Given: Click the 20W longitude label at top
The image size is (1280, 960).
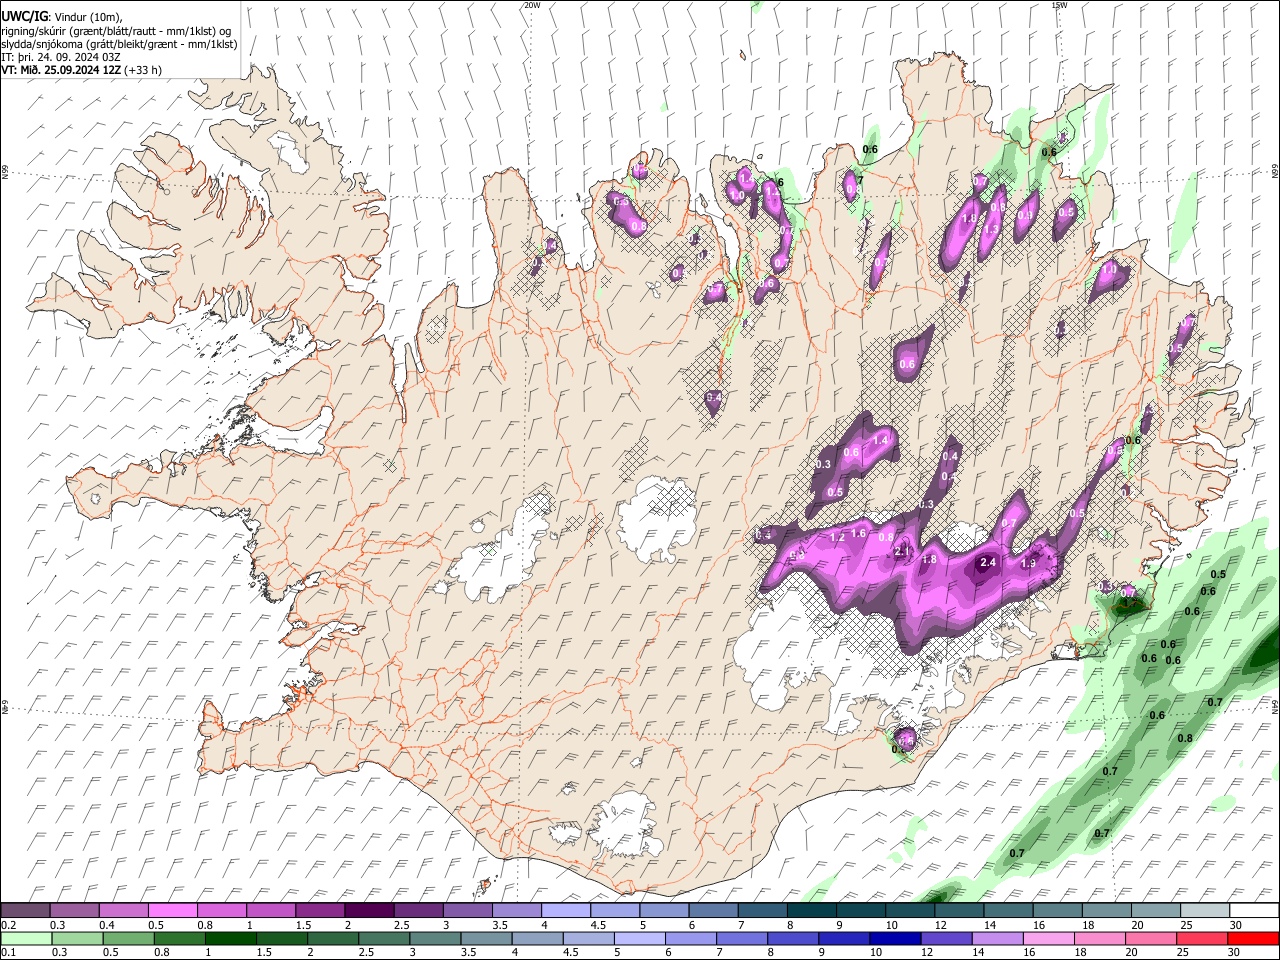Looking at the screenshot, I should point(532,5).
